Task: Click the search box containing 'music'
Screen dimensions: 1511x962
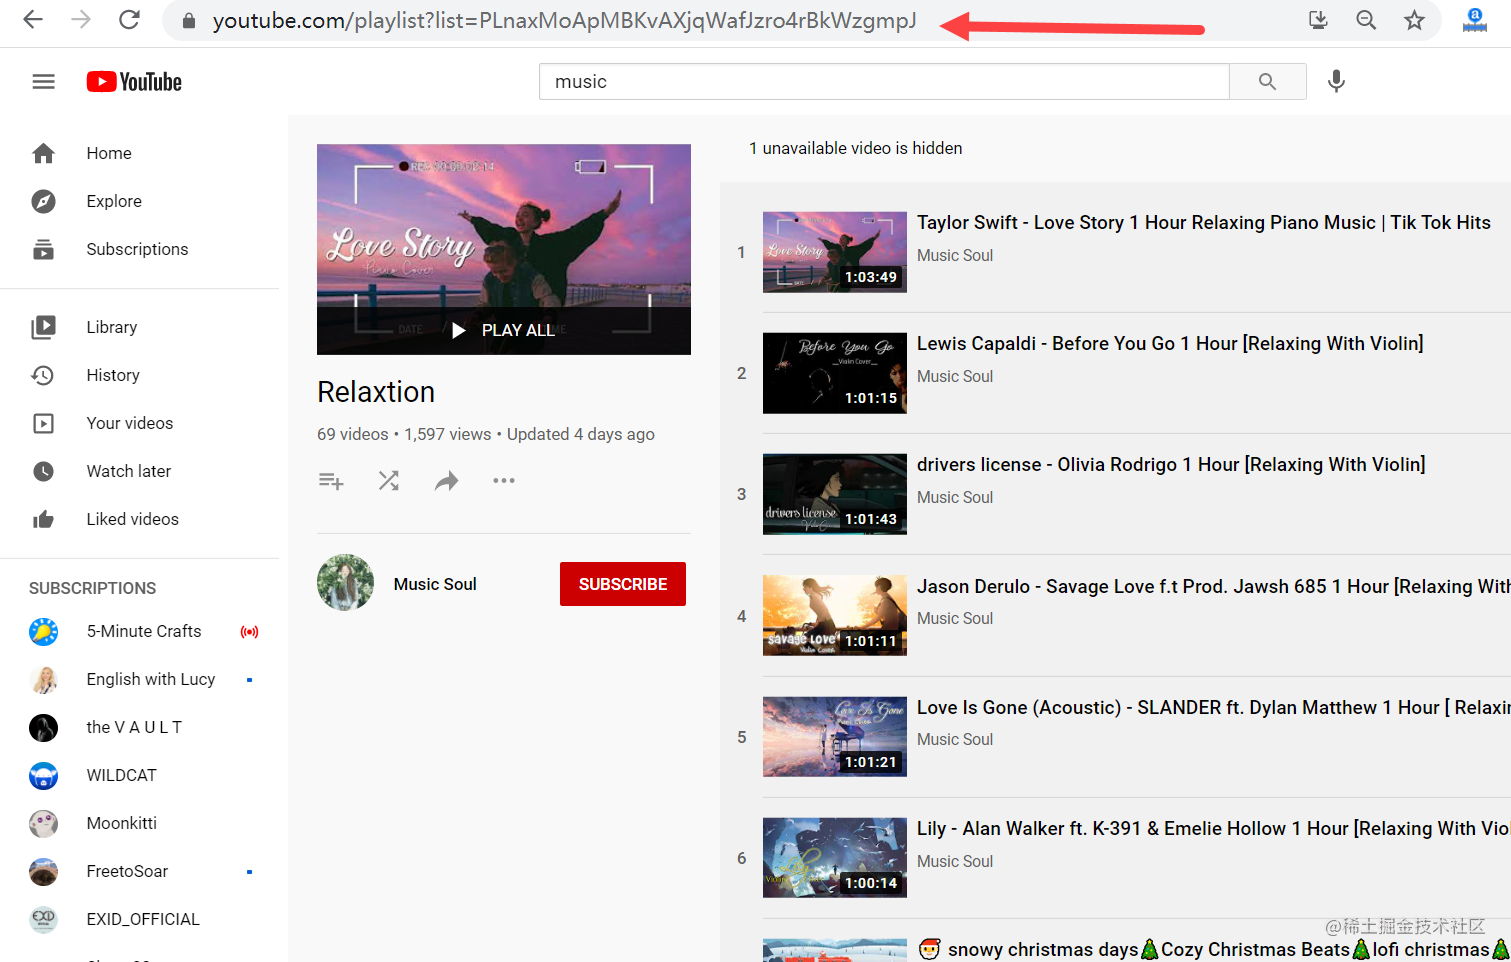Action: [x=884, y=82]
